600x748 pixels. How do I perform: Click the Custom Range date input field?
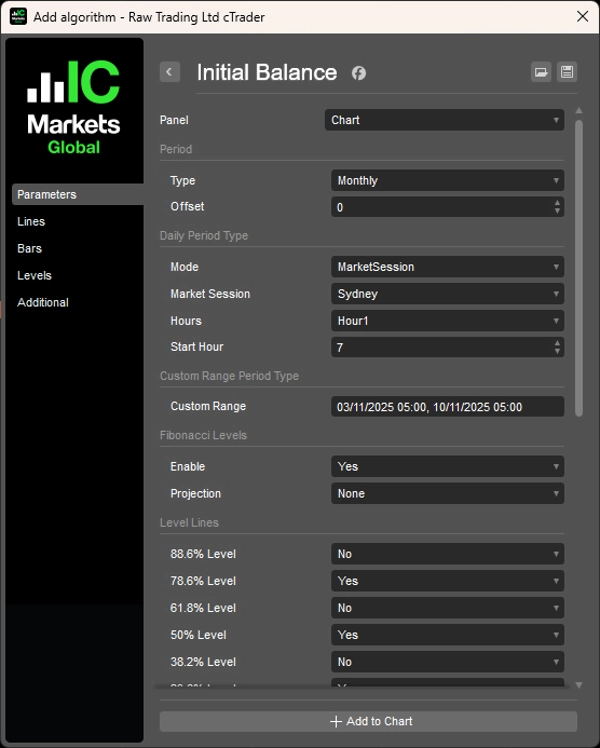[447, 407]
